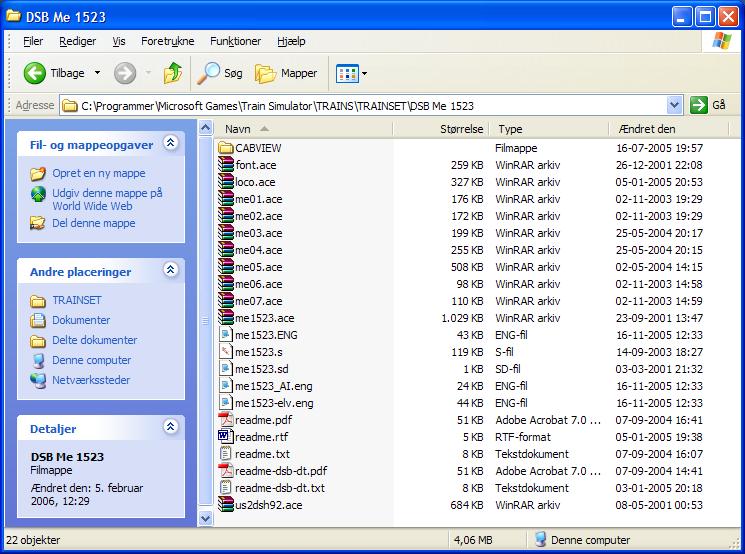Select the me1523.sd file icon
Image resolution: width=745 pixels, height=554 pixels.
(226, 369)
